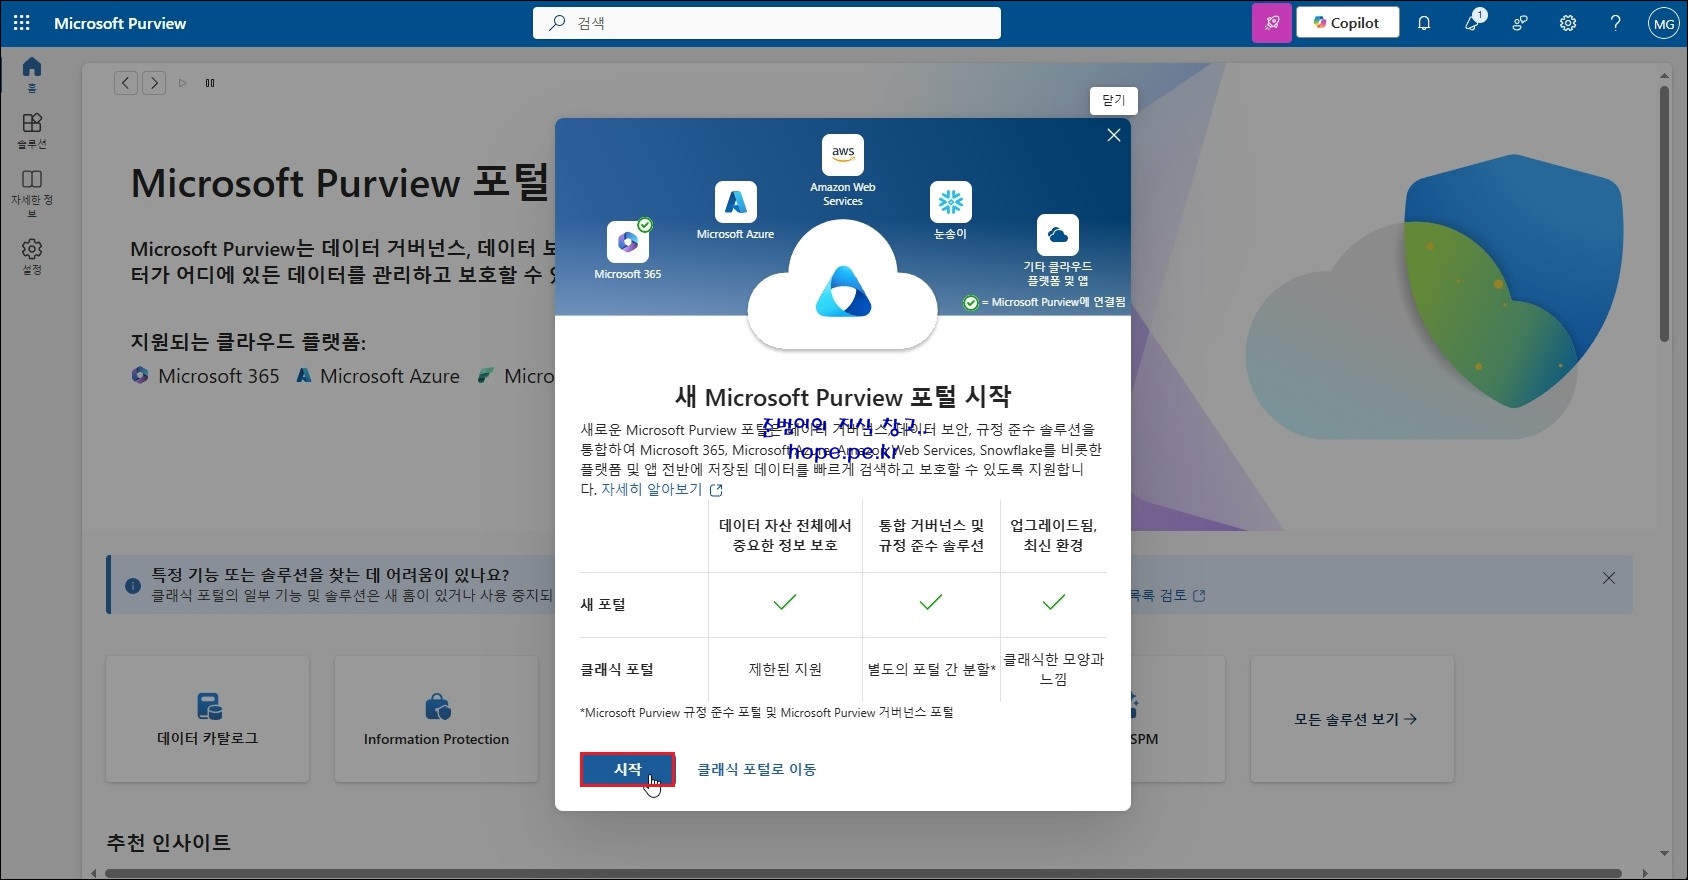1688x880 pixels.
Task: Open the MG account avatar
Action: 1663,24
